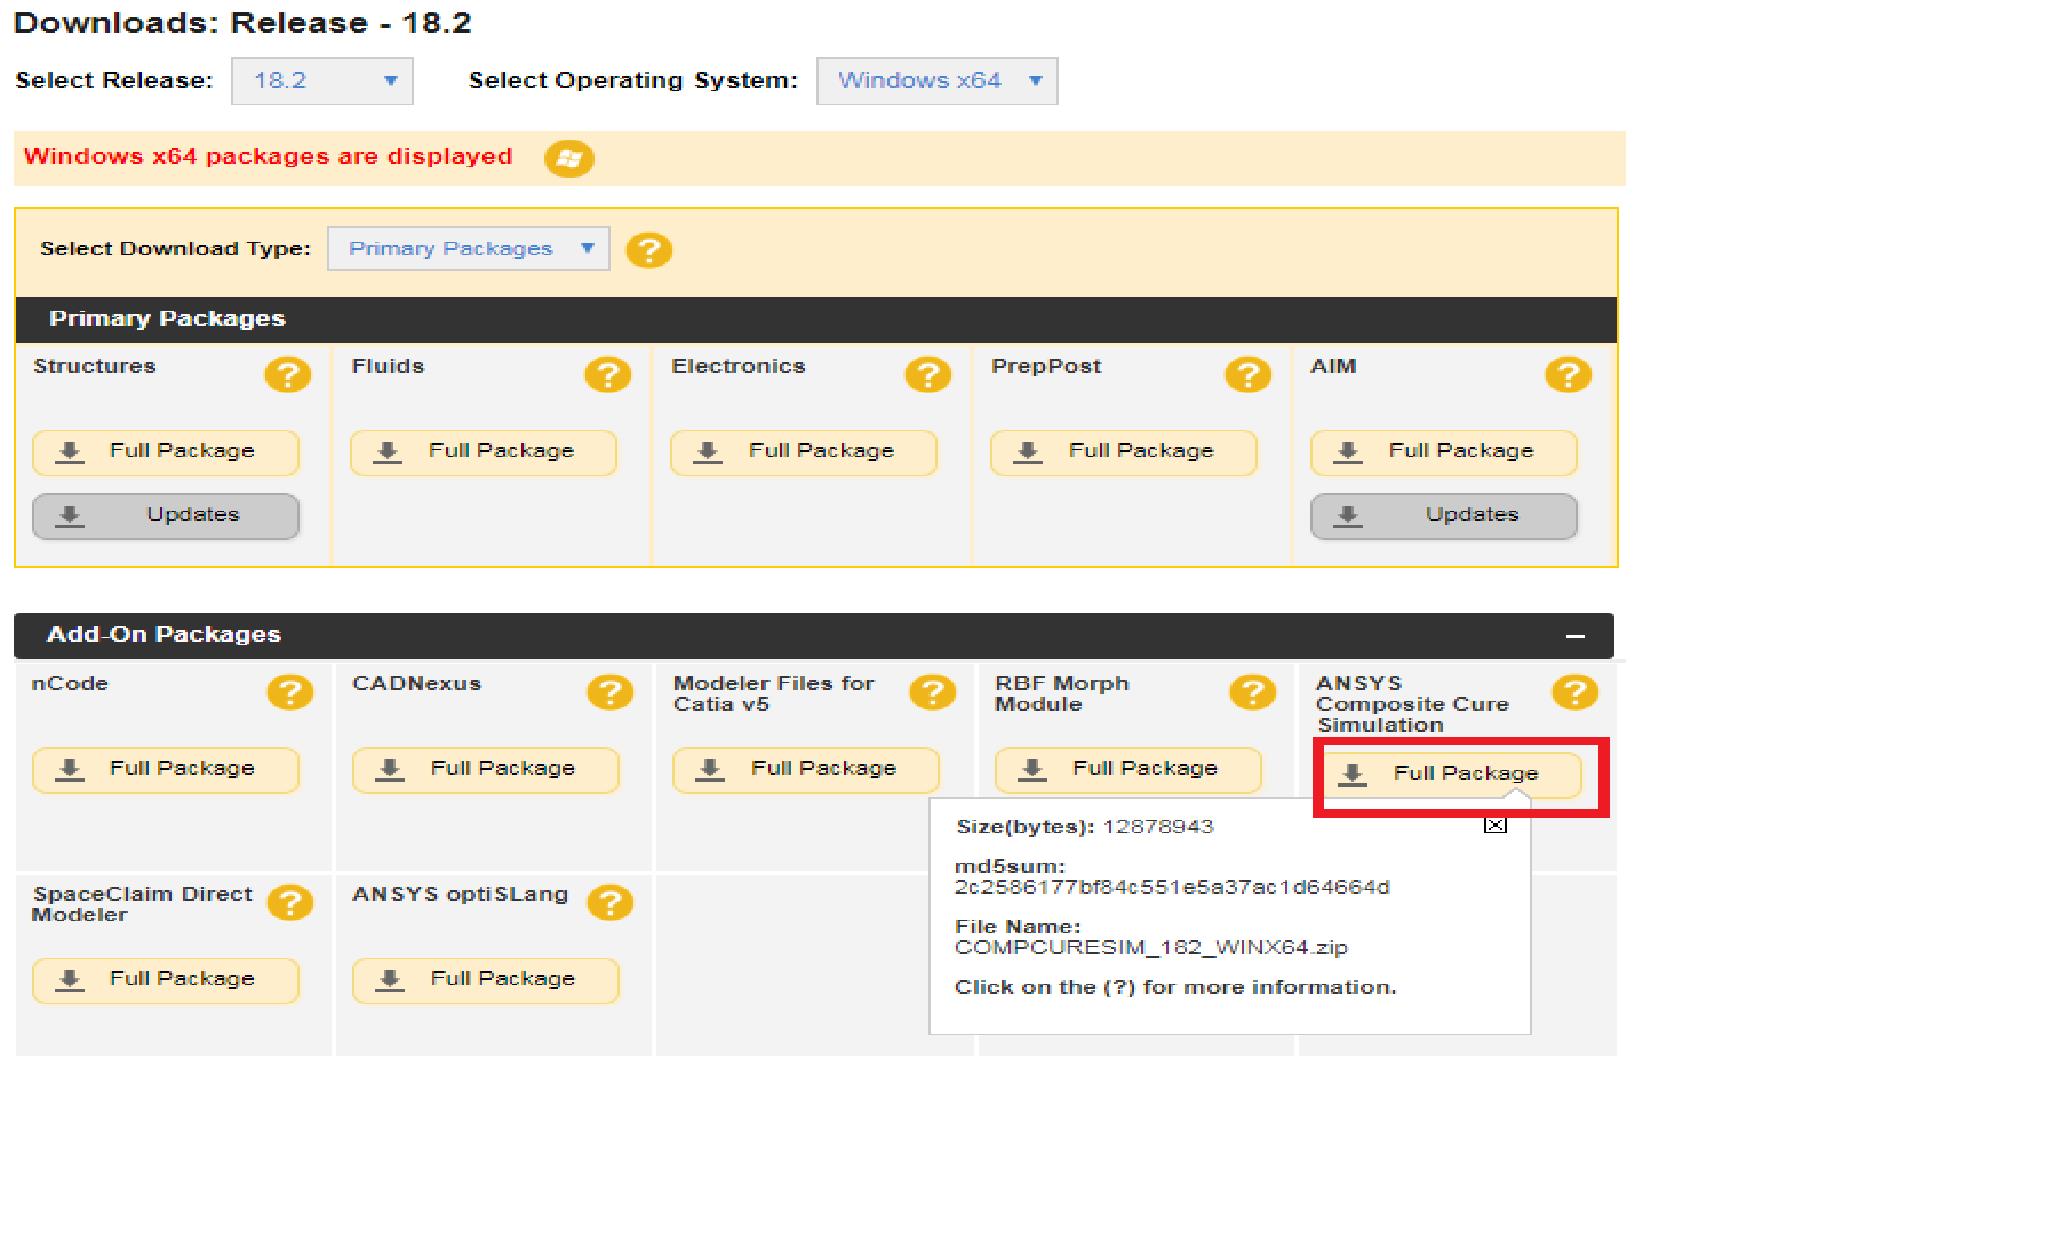Click the md5sum hash value in tooltip
Screen dimensions: 2066x1240
click(x=1172, y=888)
